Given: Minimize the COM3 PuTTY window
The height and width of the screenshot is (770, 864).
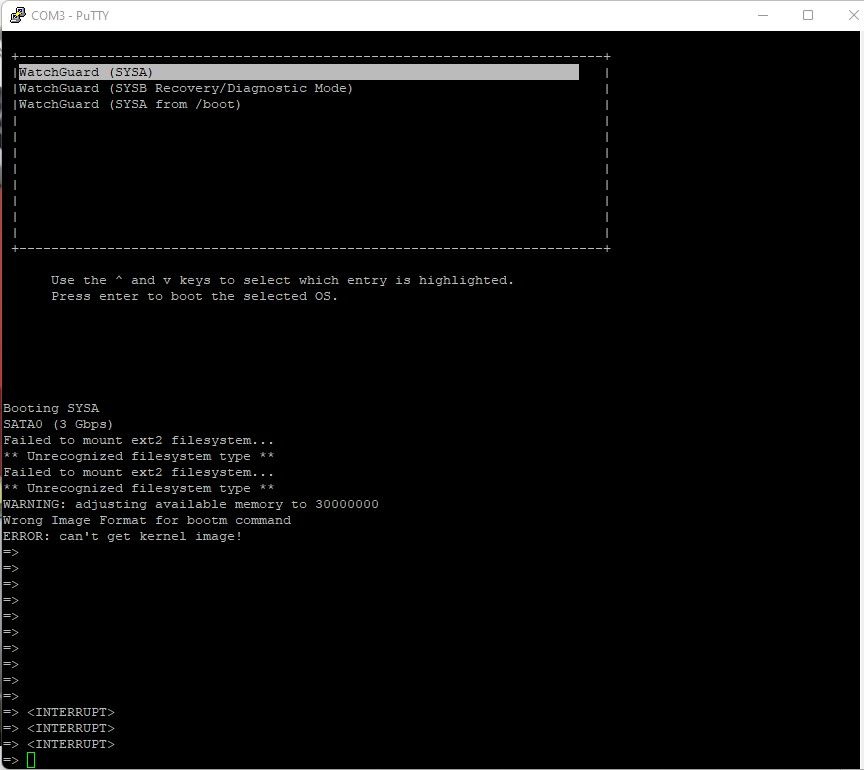Looking at the screenshot, I should coord(763,15).
